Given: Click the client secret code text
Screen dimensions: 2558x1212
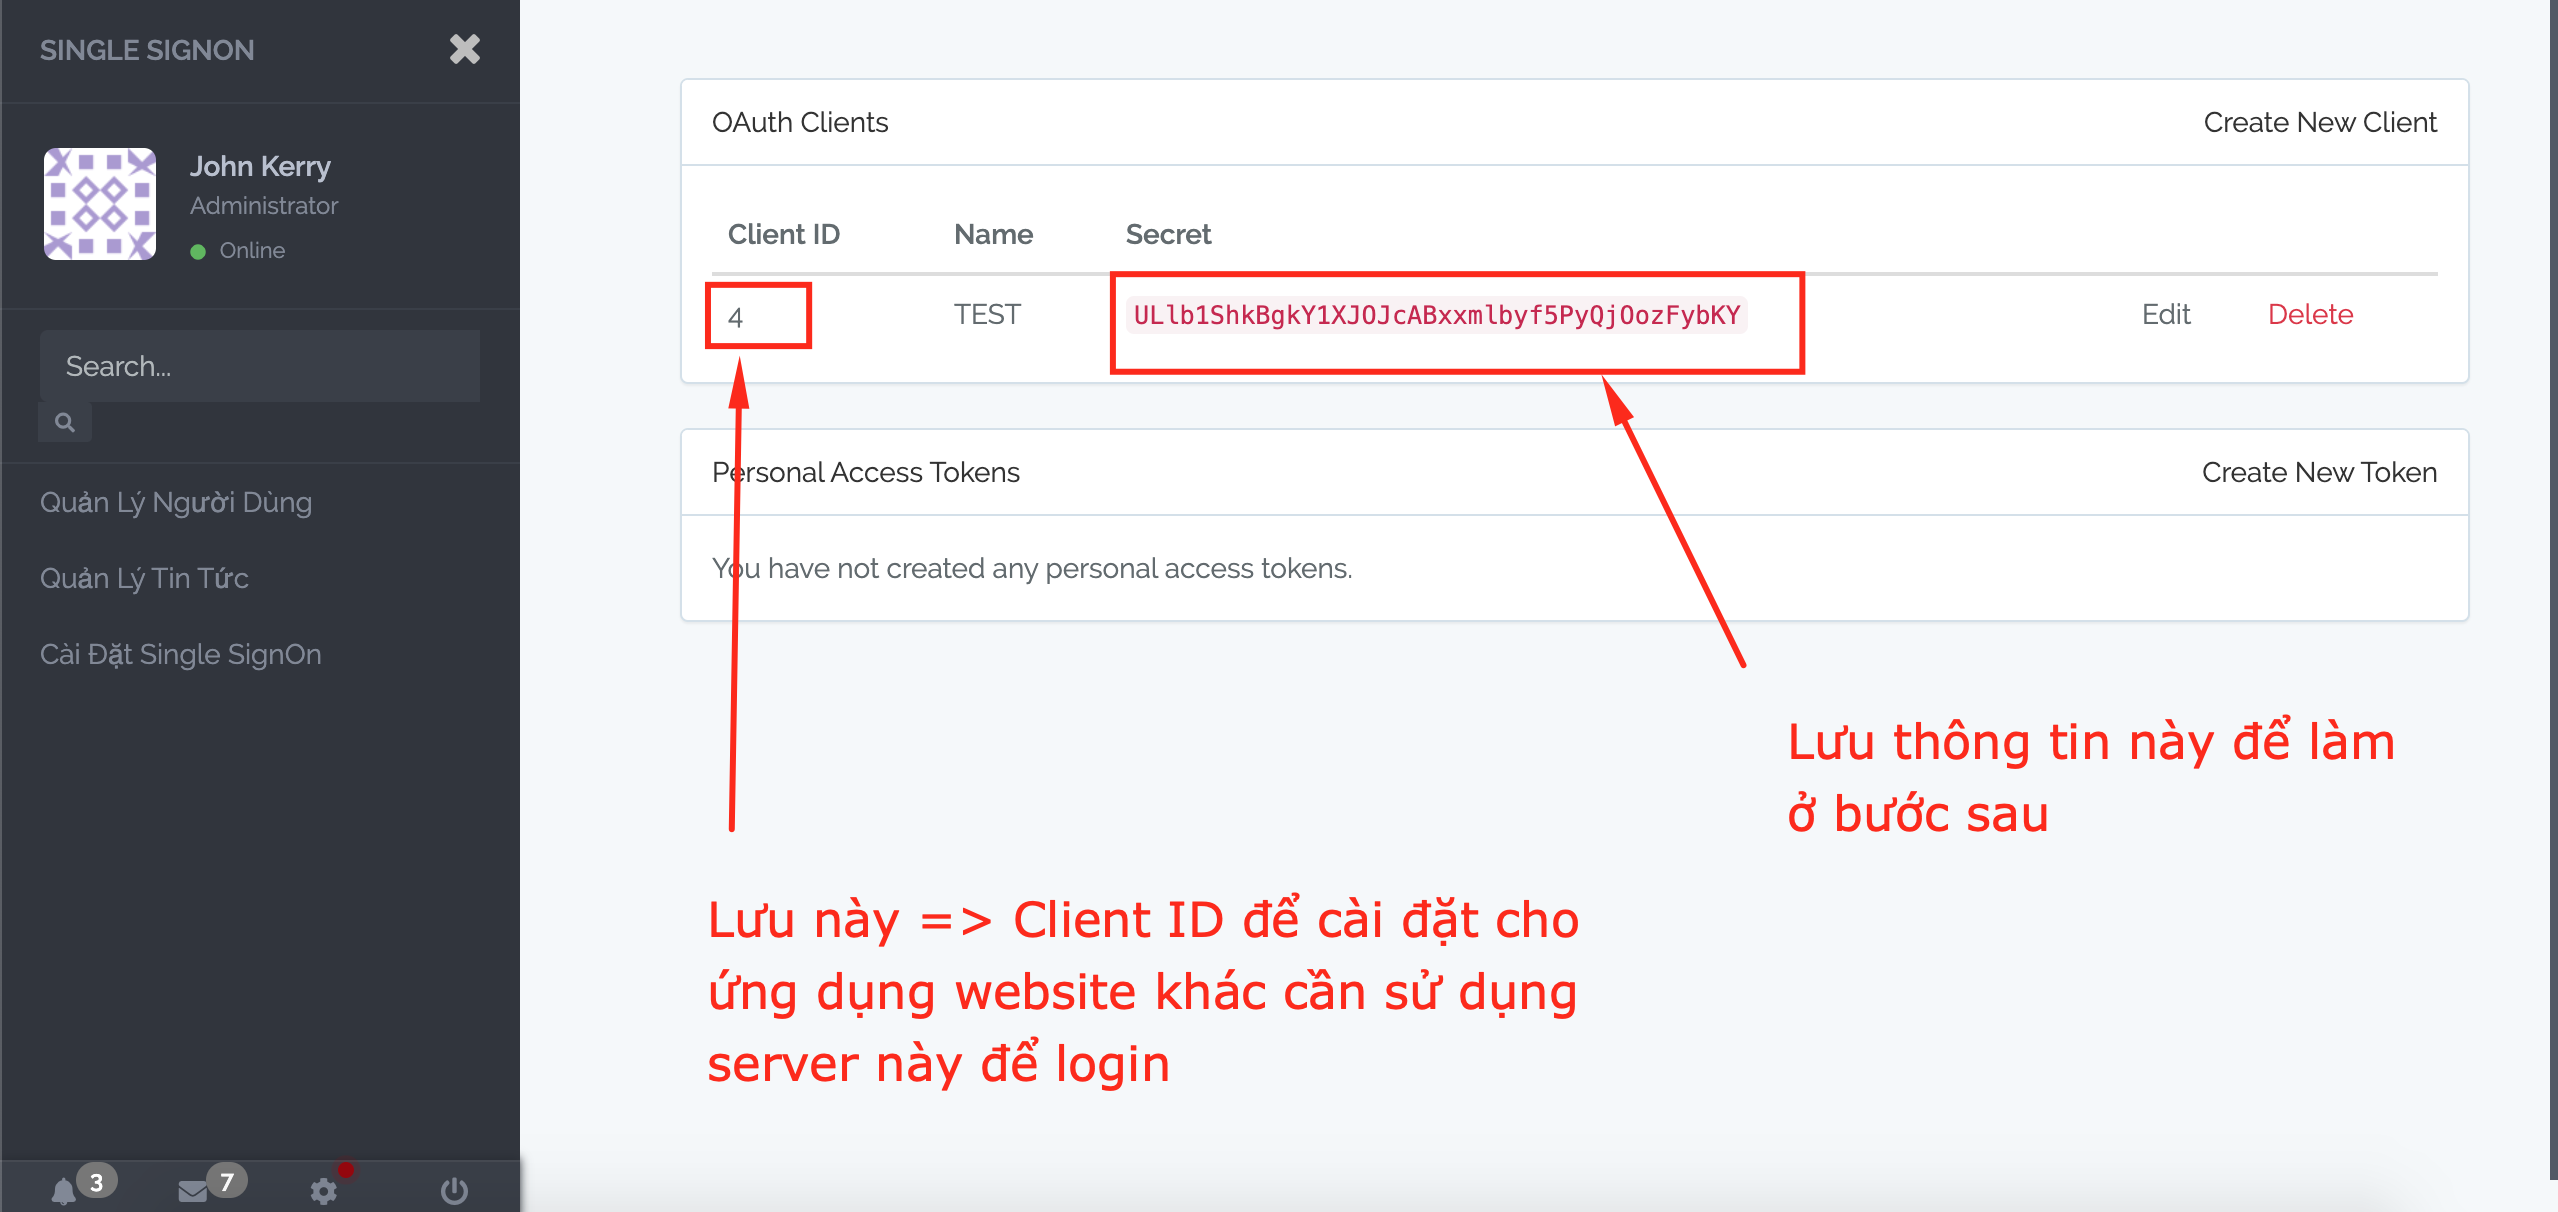Looking at the screenshot, I should coord(1436,315).
